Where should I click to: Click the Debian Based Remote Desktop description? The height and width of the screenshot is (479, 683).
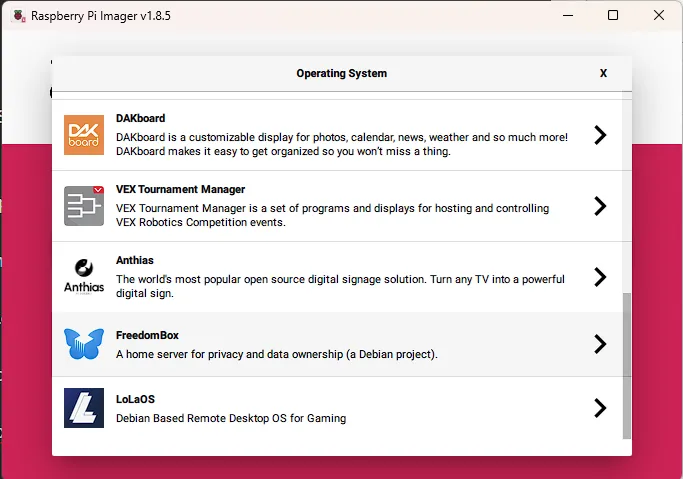click(231, 418)
